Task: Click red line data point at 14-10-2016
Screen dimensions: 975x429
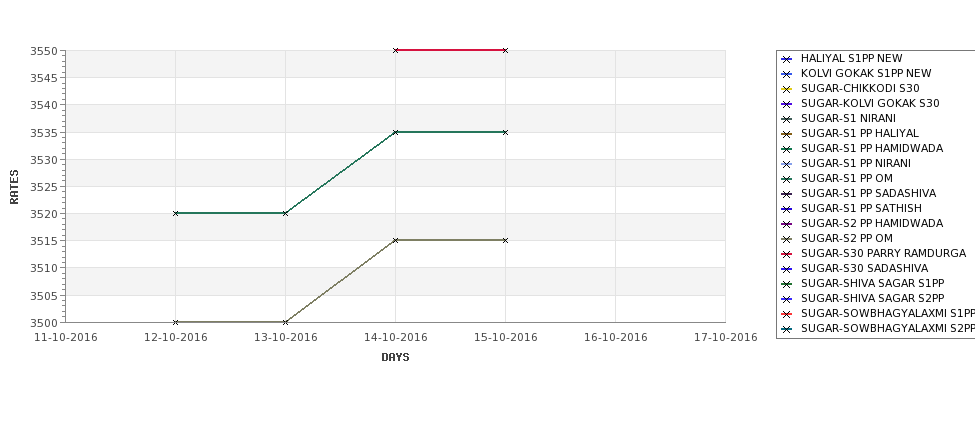Action: tap(395, 50)
